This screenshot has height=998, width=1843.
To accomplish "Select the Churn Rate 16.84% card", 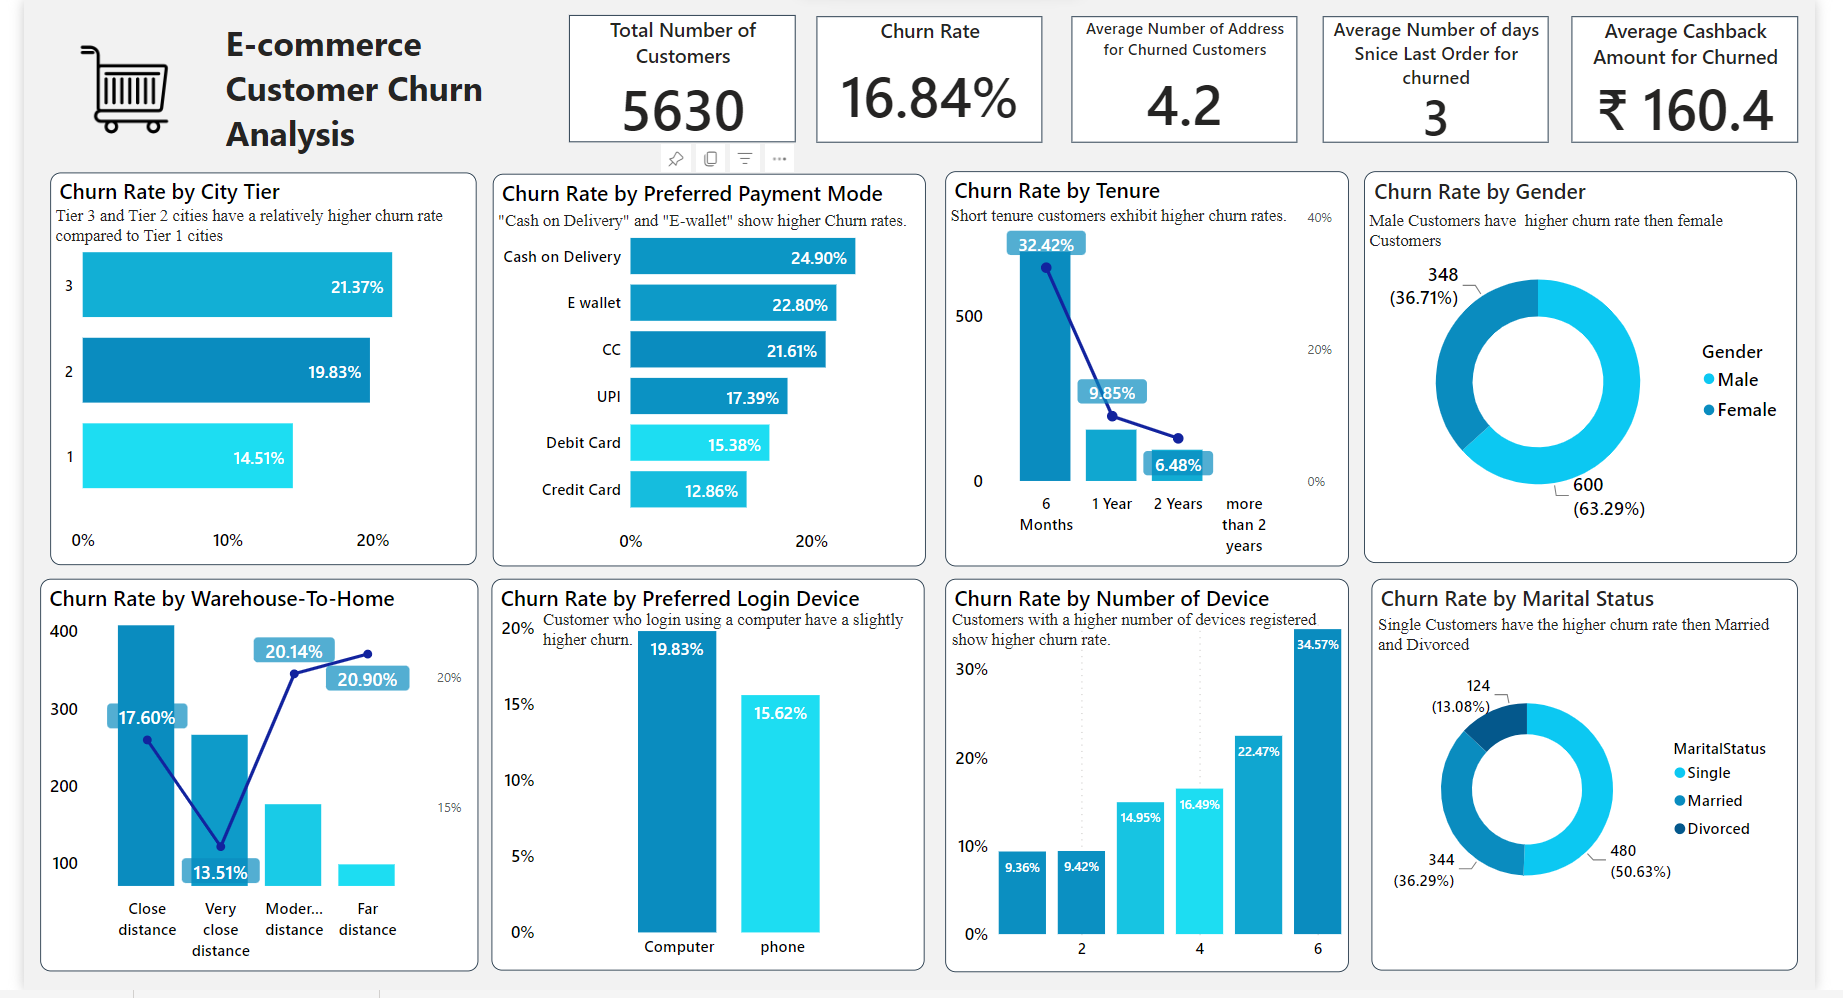I will [x=929, y=79].
